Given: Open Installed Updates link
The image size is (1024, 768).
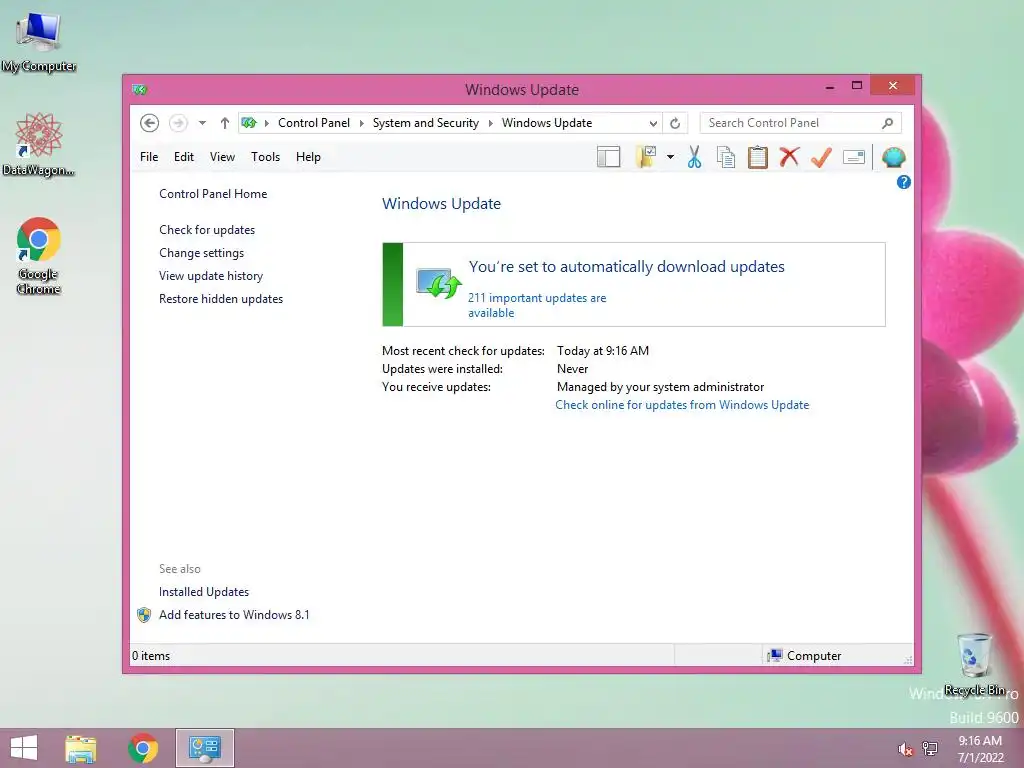Looking at the screenshot, I should pos(204,592).
